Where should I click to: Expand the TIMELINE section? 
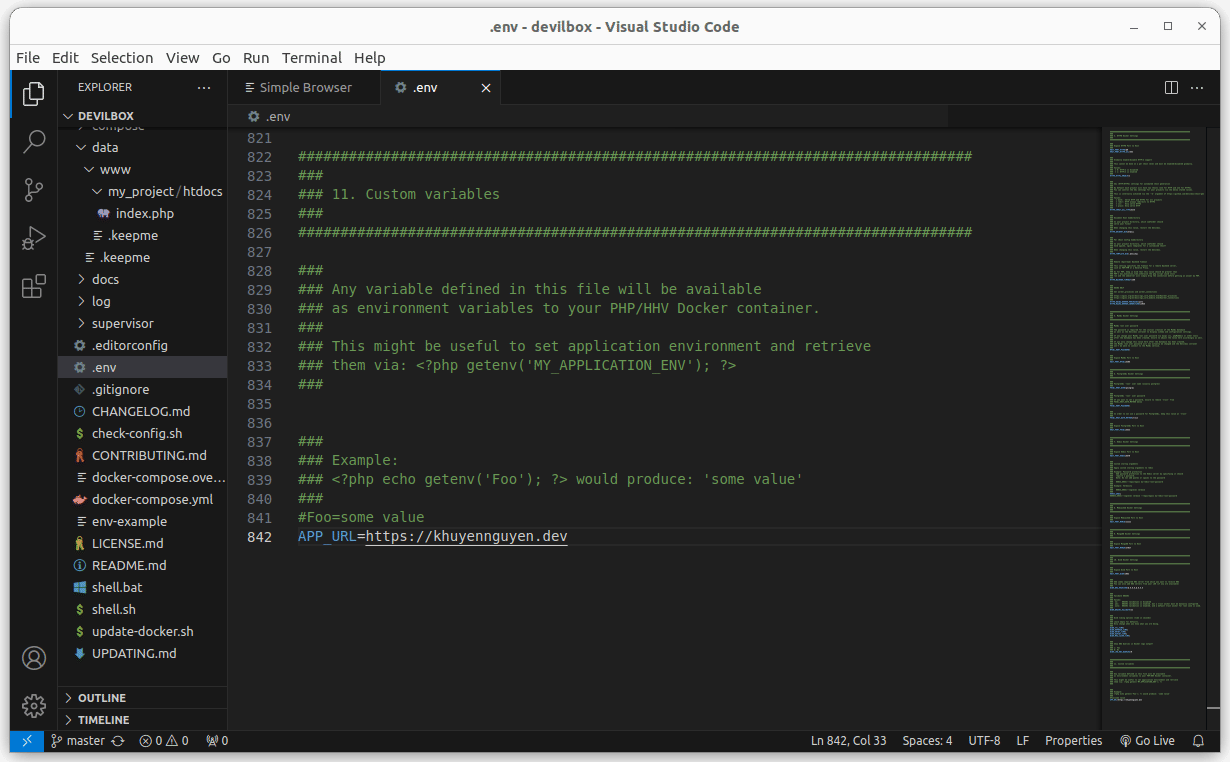pyautogui.click(x=103, y=720)
